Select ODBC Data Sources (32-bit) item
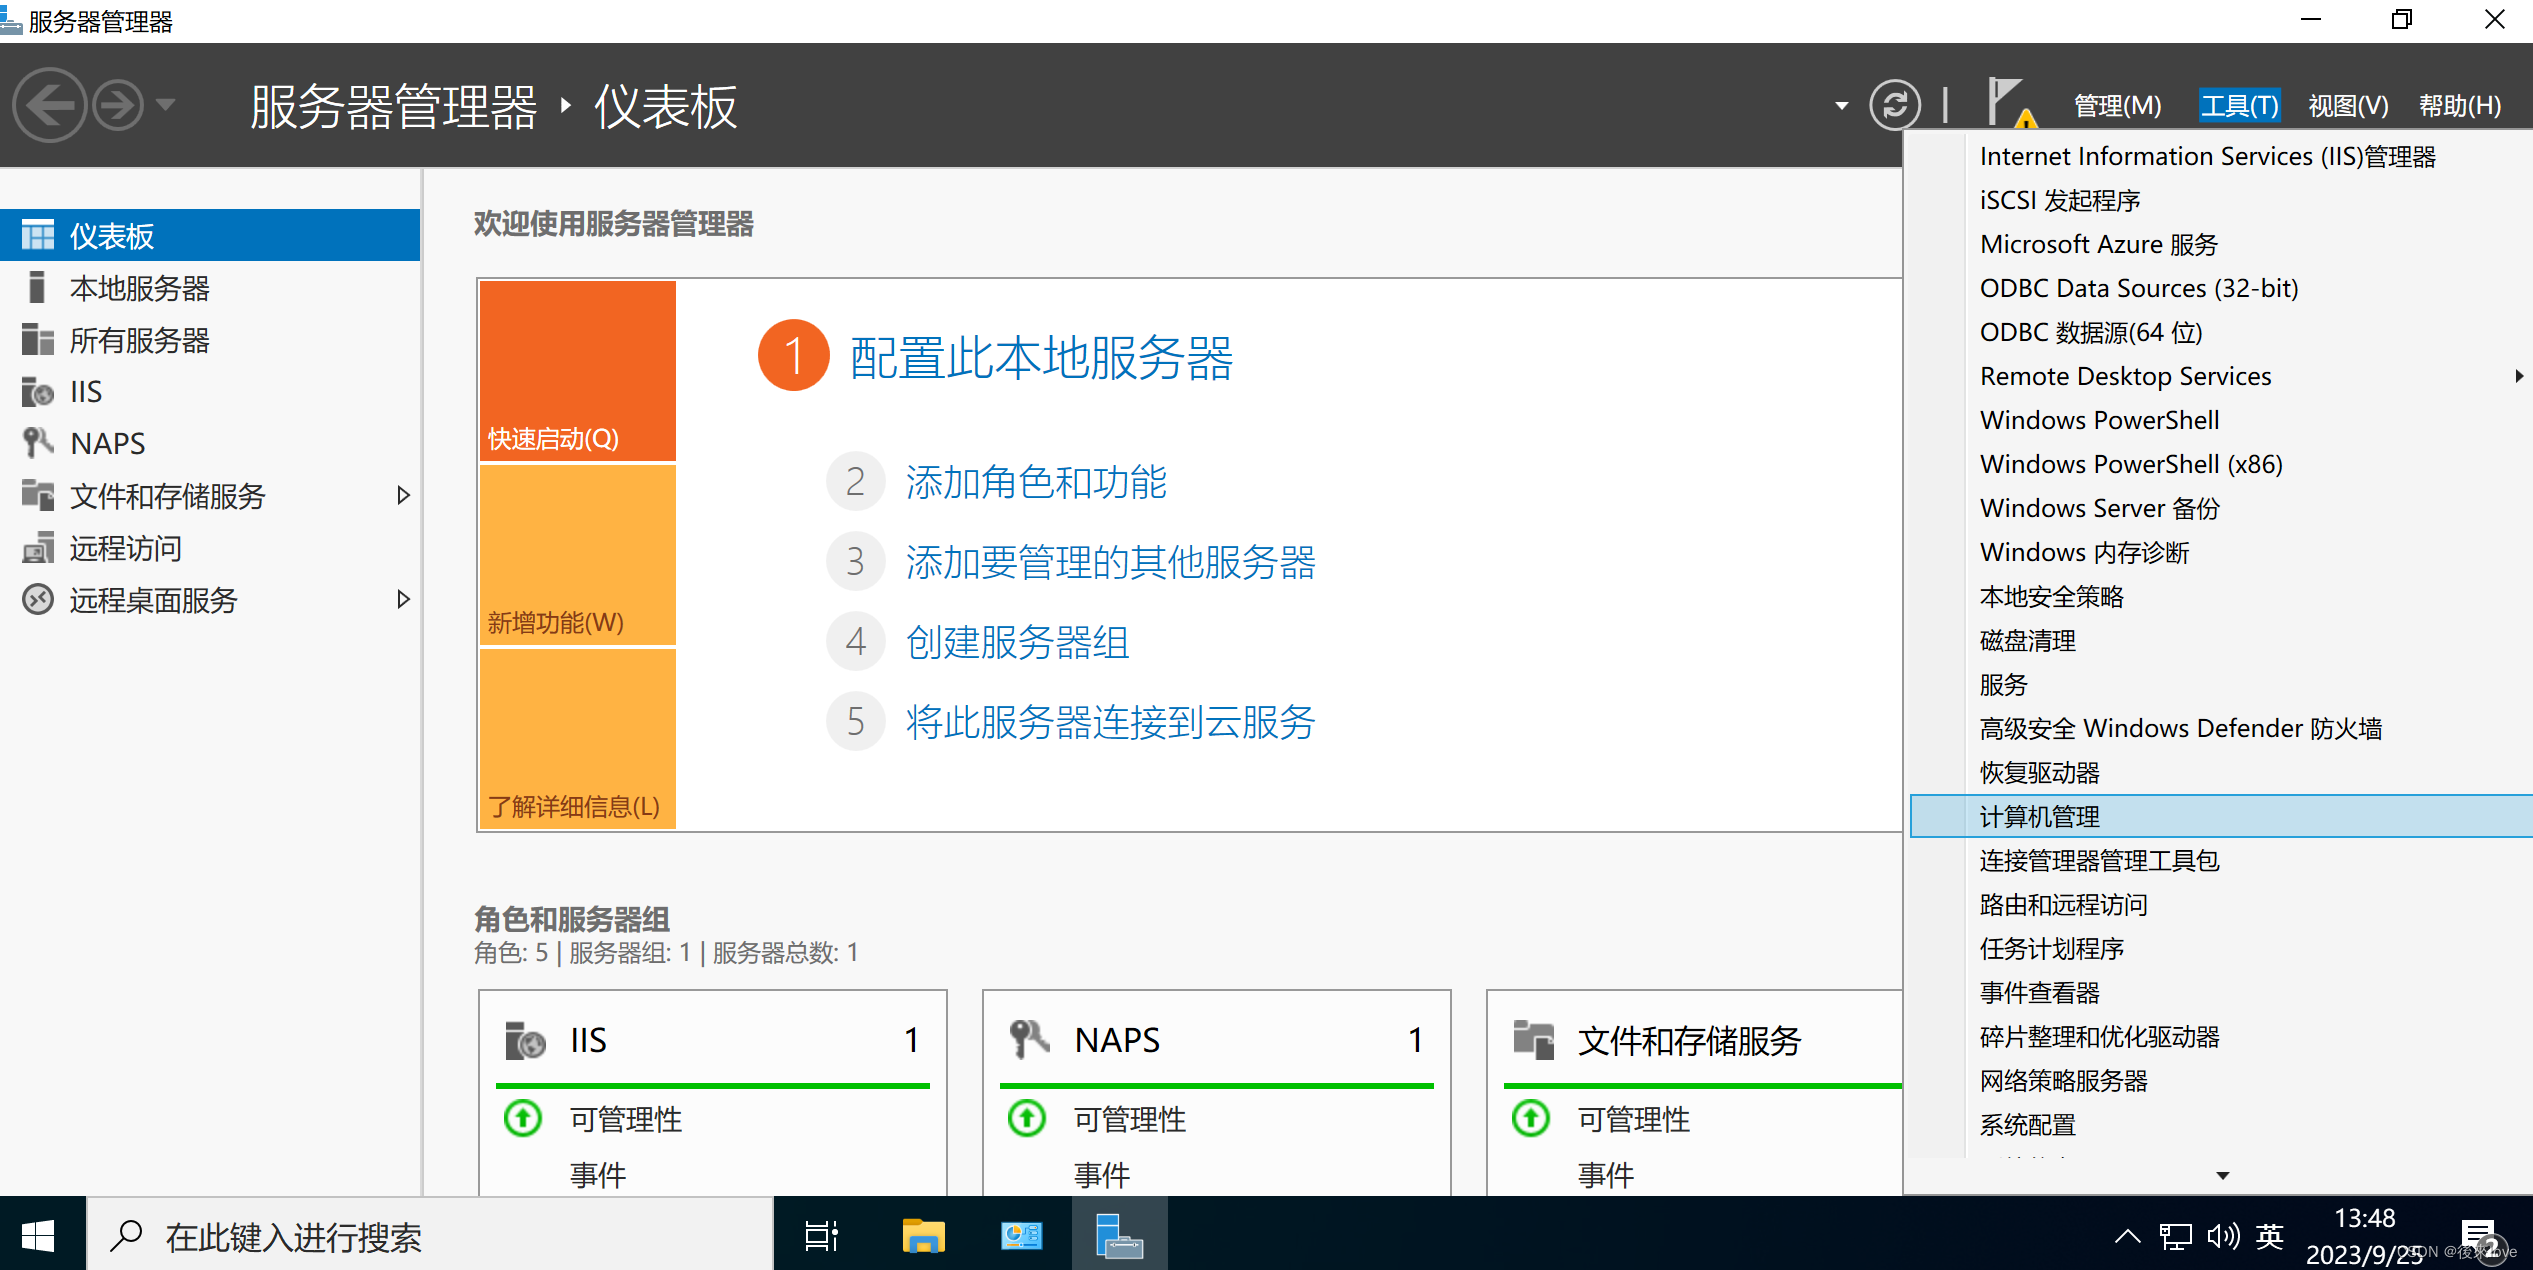The width and height of the screenshot is (2533, 1270). coord(2221,289)
